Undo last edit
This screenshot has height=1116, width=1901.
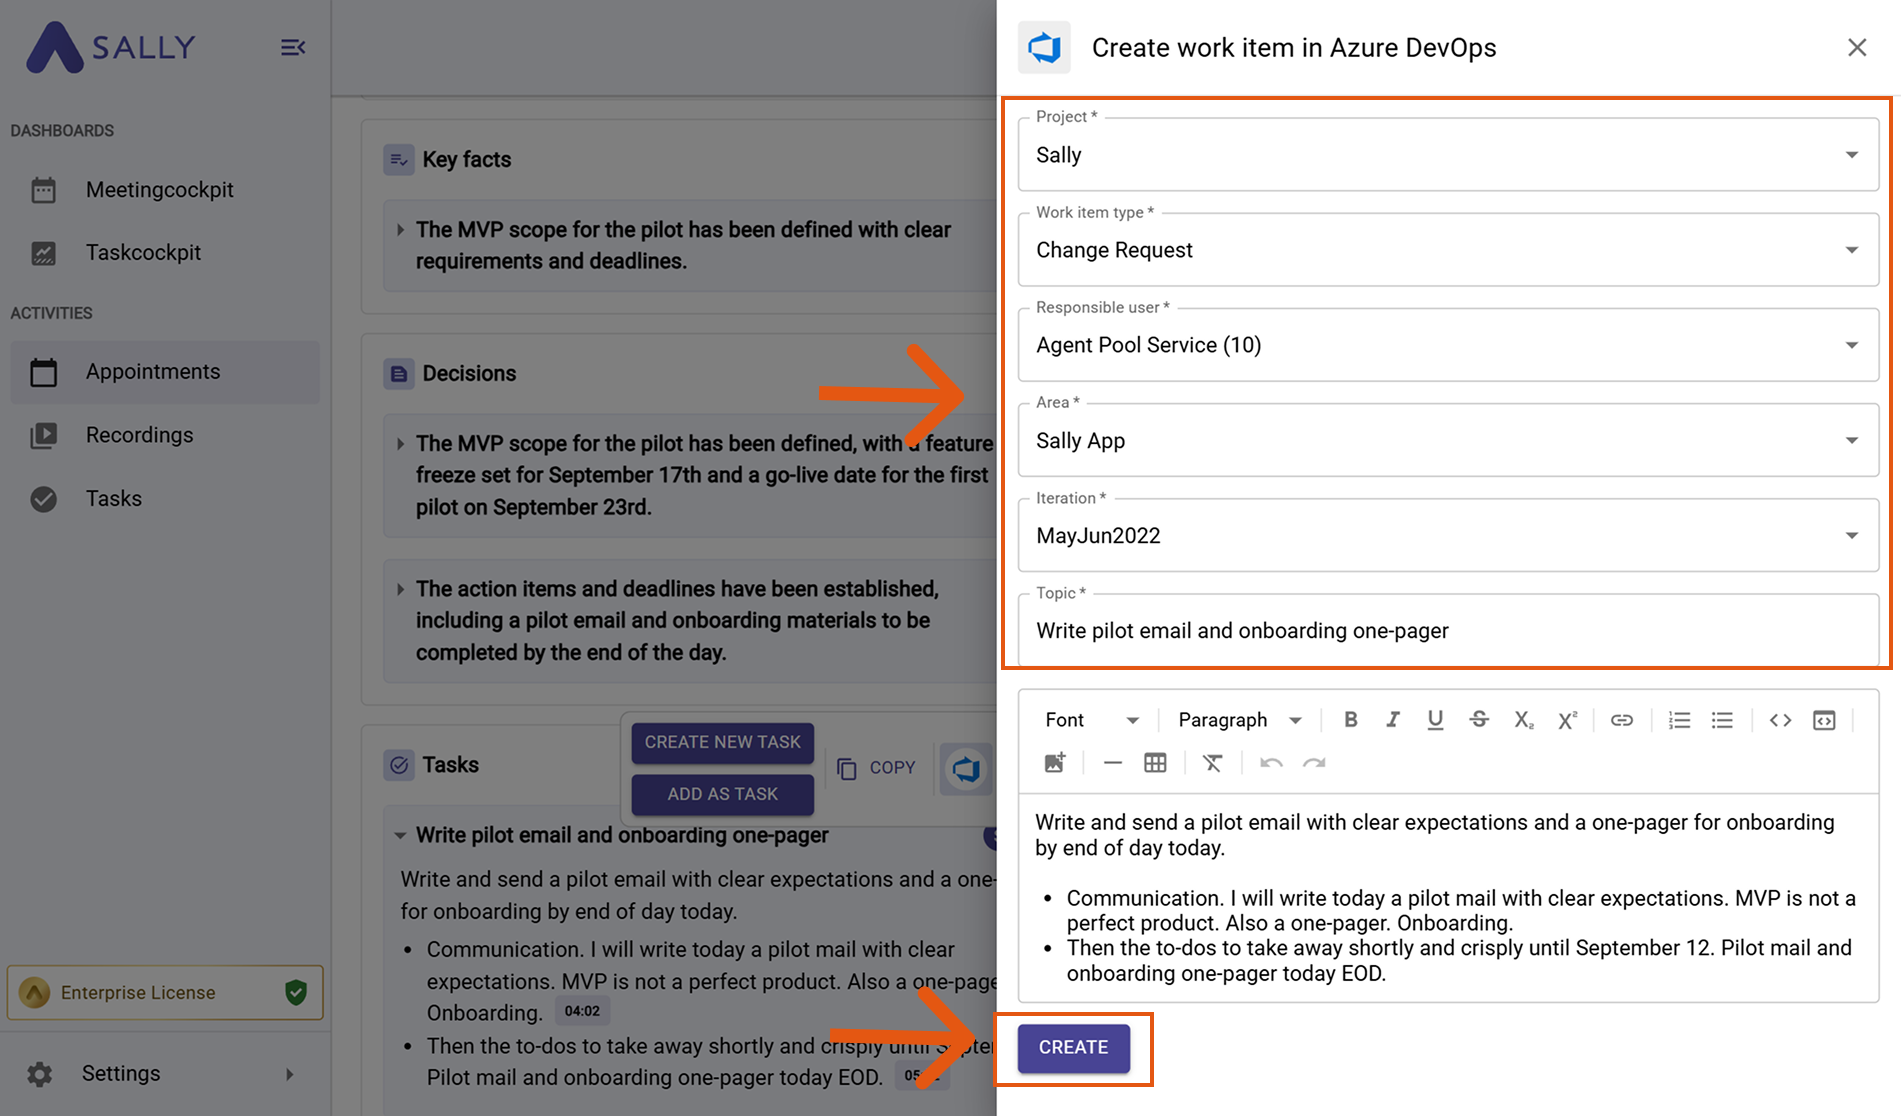click(1271, 763)
